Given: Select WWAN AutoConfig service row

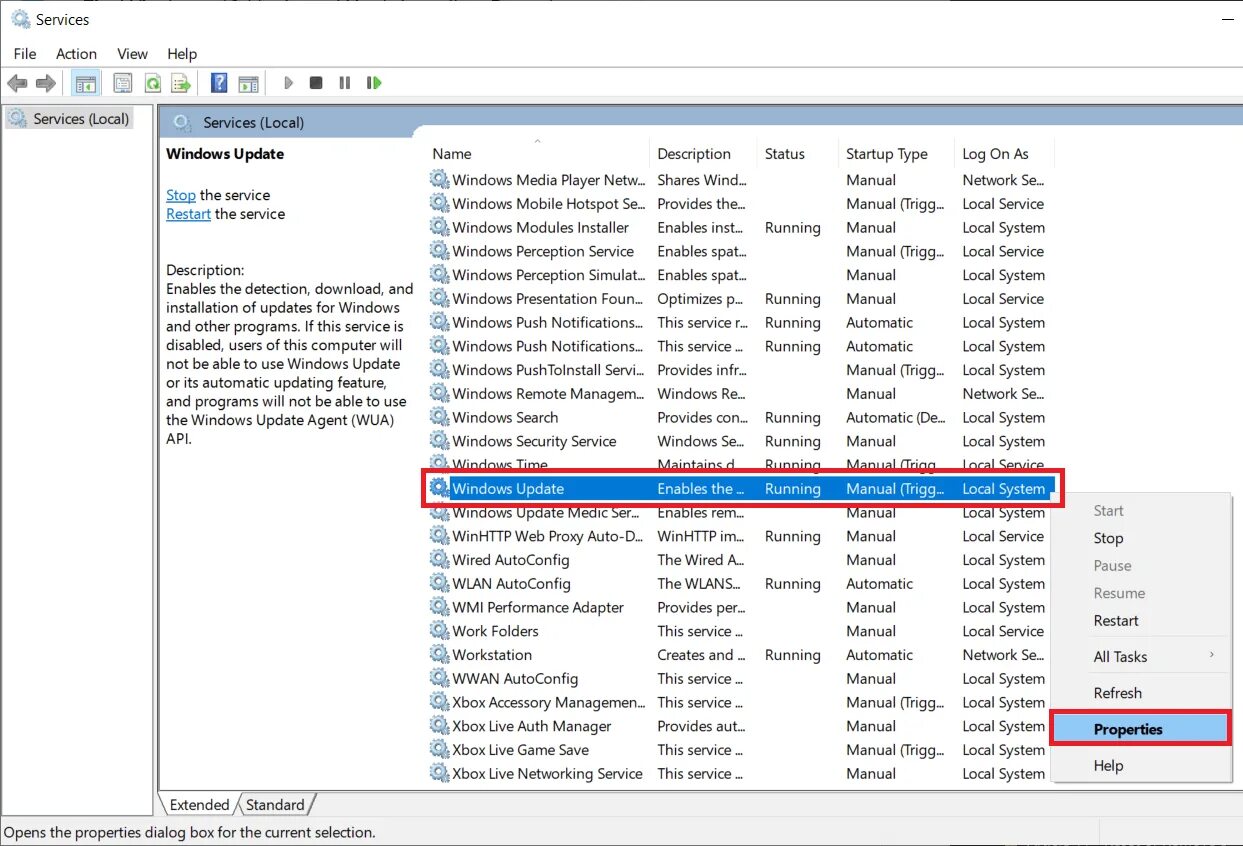Looking at the screenshot, I should click(x=741, y=678).
